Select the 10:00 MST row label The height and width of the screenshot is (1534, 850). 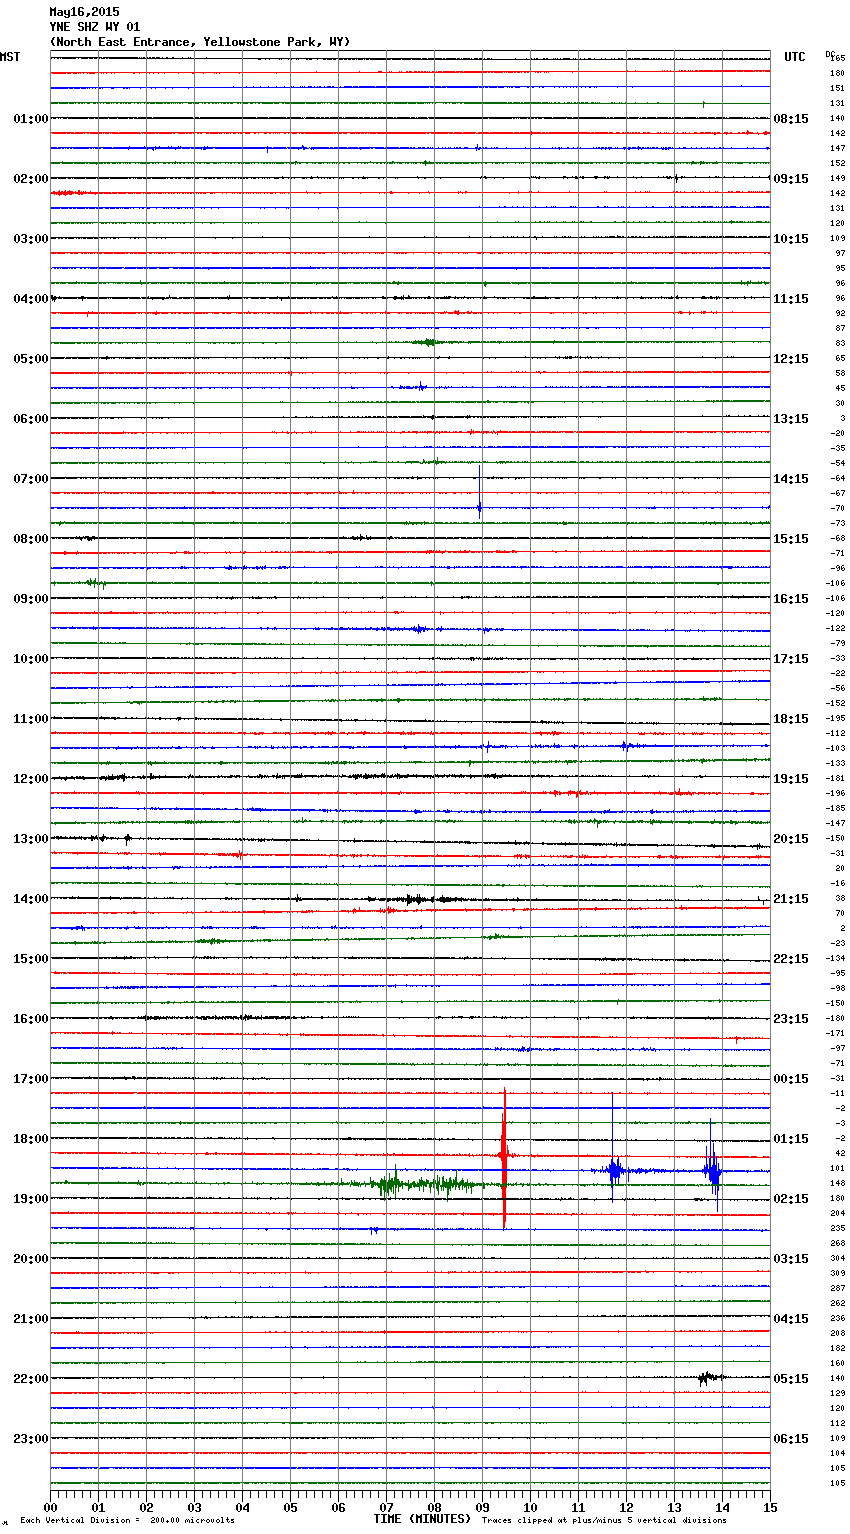click(30, 659)
